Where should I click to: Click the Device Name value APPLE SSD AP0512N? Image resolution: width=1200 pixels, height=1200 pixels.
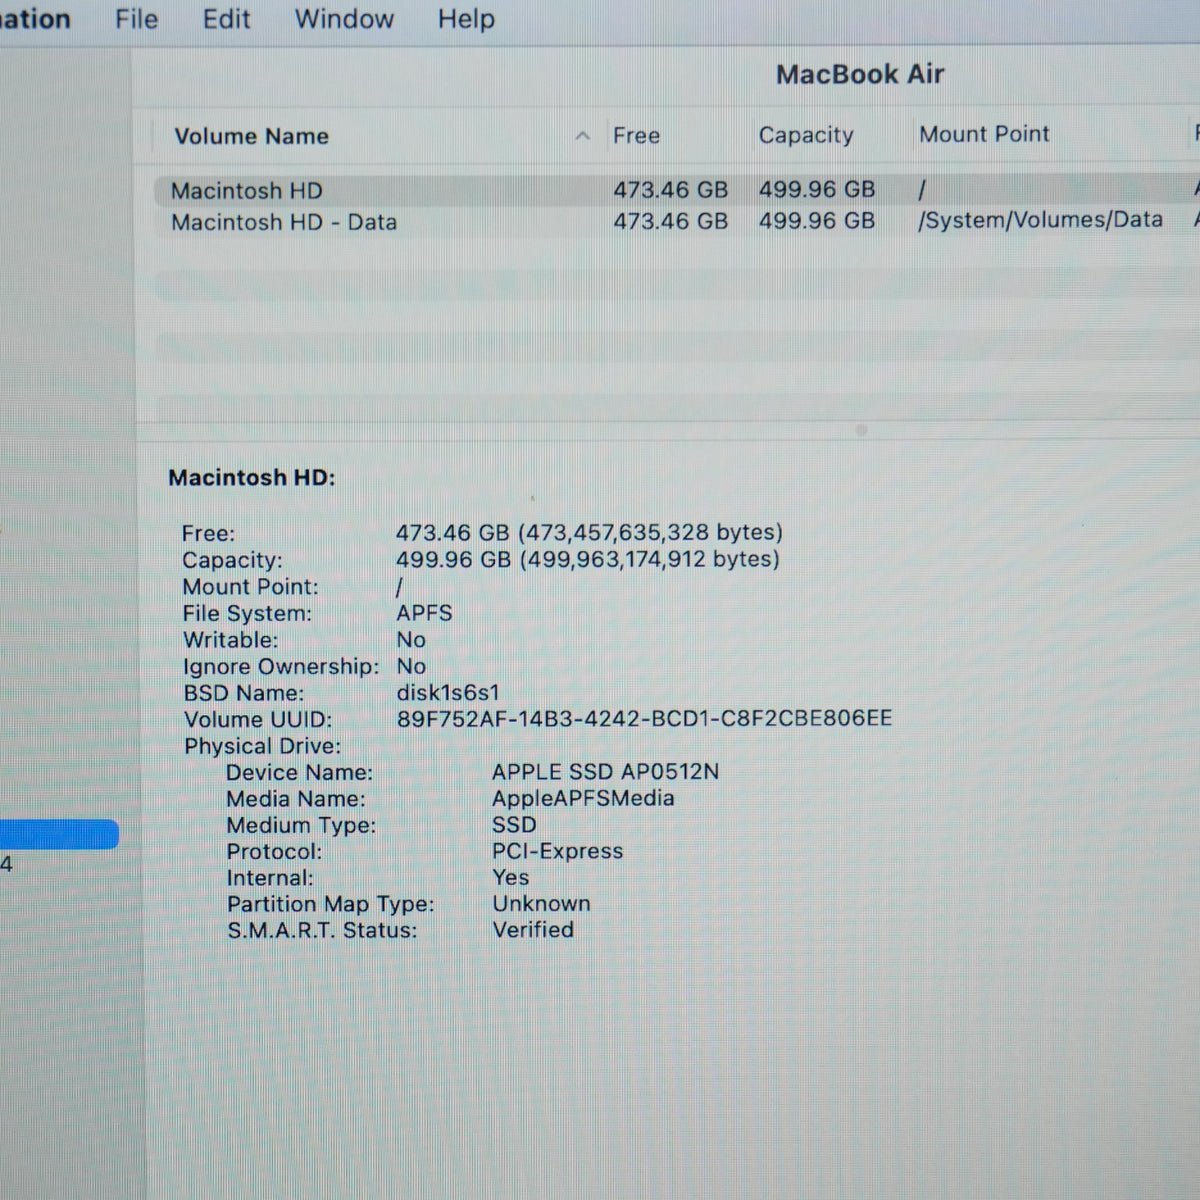click(x=605, y=772)
